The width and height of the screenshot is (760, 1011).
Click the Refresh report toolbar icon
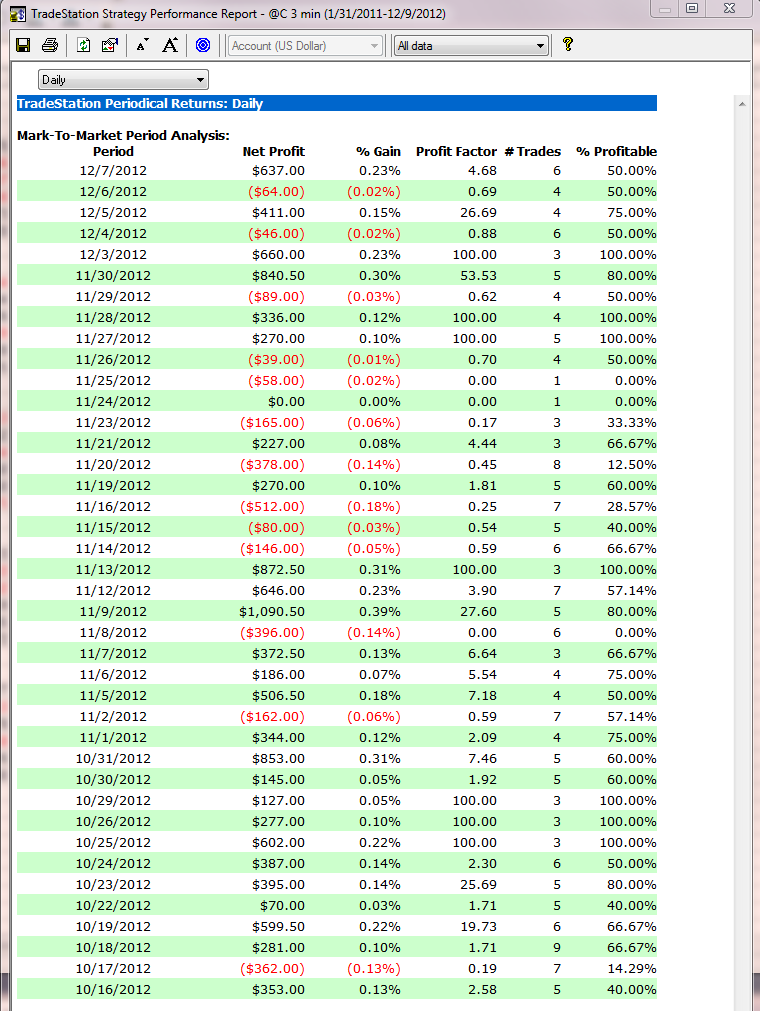84,45
